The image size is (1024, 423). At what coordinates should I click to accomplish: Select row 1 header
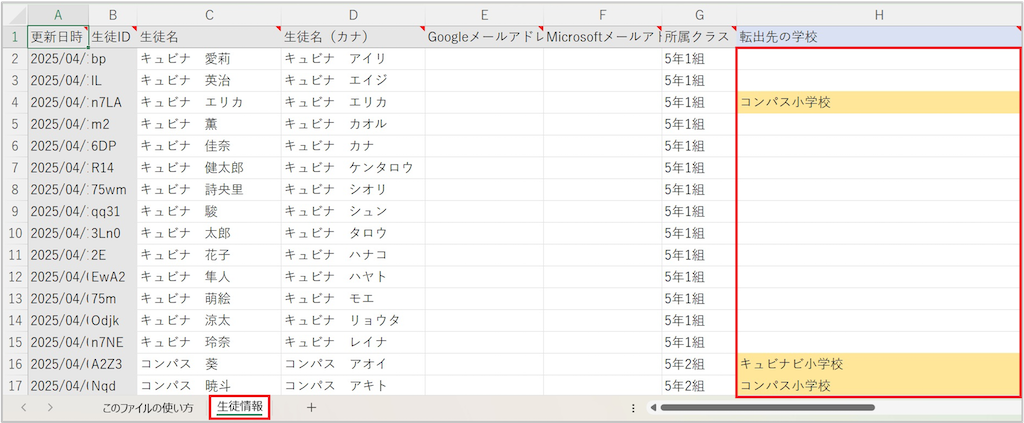pos(15,37)
